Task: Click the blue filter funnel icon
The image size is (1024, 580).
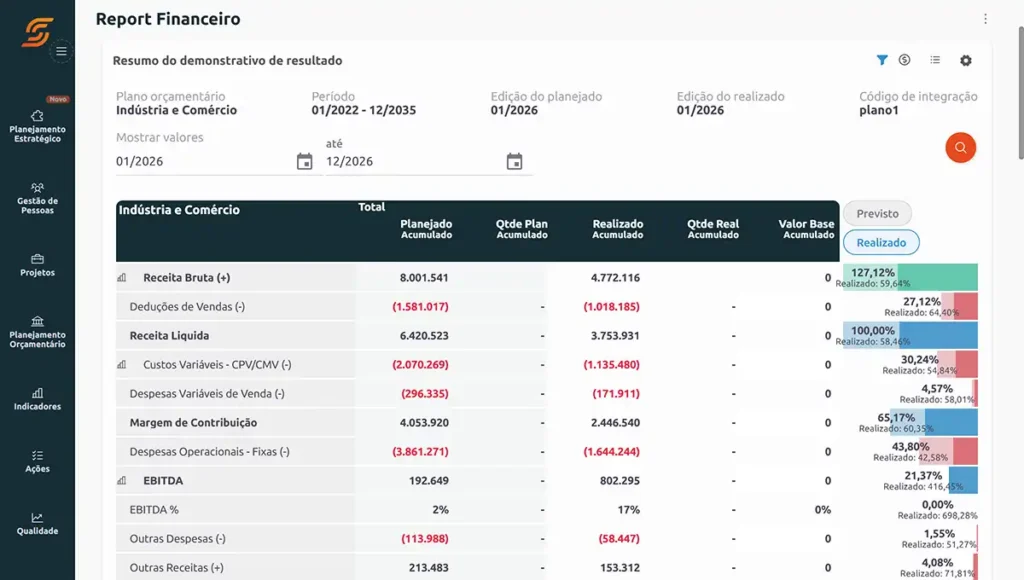Action: tap(882, 60)
